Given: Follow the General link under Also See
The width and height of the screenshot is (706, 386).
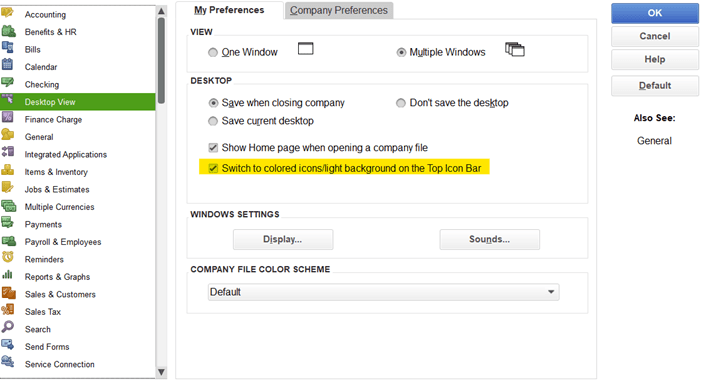Looking at the screenshot, I should [x=654, y=141].
